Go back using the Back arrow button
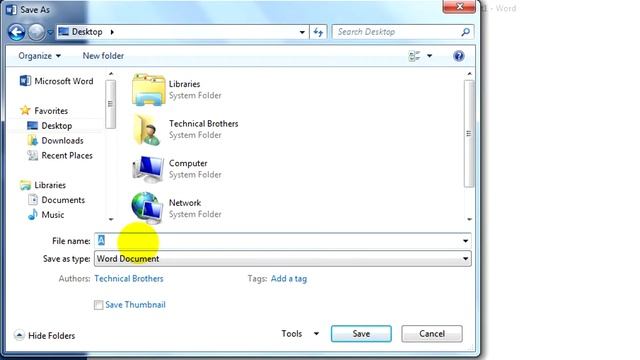The height and width of the screenshot is (360, 640). click(x=16, y=32)
